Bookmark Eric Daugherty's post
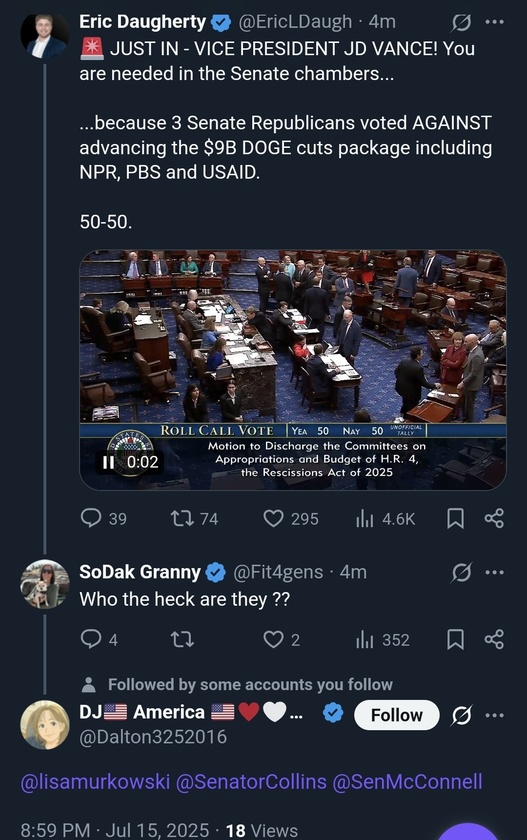 [x=455, y=518]
